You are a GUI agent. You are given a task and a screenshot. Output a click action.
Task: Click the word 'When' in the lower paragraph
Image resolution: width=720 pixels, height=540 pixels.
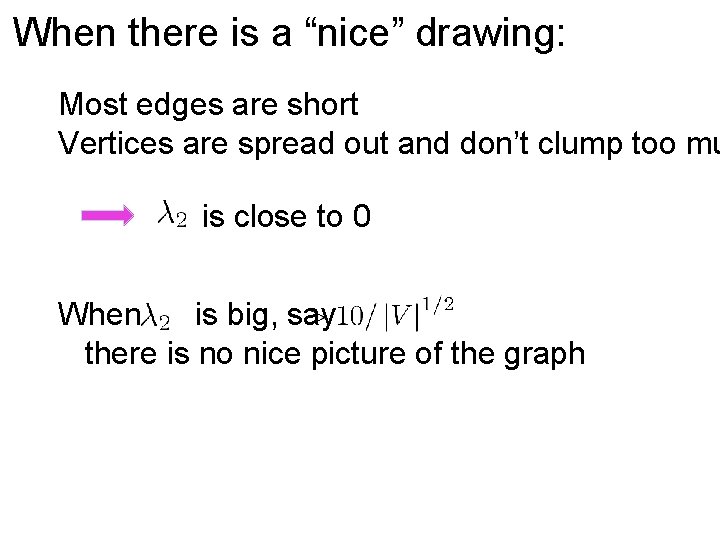[99, 315]
